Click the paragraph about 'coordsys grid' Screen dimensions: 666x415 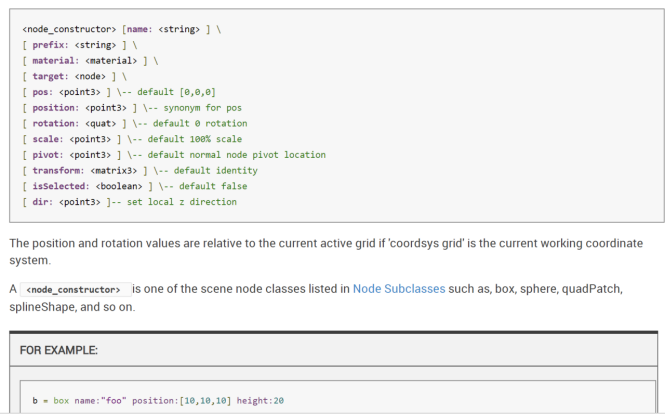pyautogui.click(x=330, y=251)
